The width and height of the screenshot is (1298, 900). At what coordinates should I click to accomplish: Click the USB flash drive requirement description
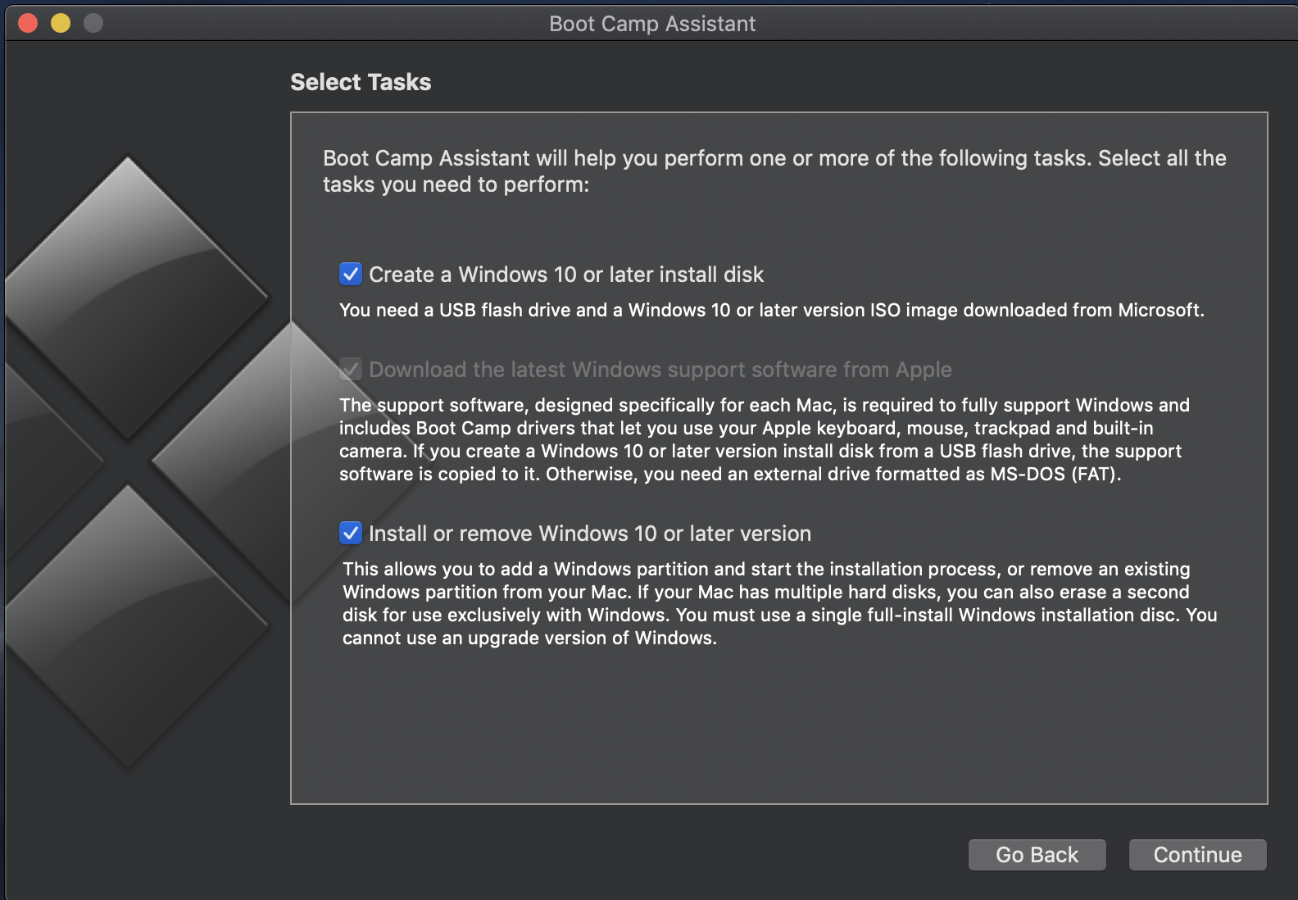click(771, 310)
